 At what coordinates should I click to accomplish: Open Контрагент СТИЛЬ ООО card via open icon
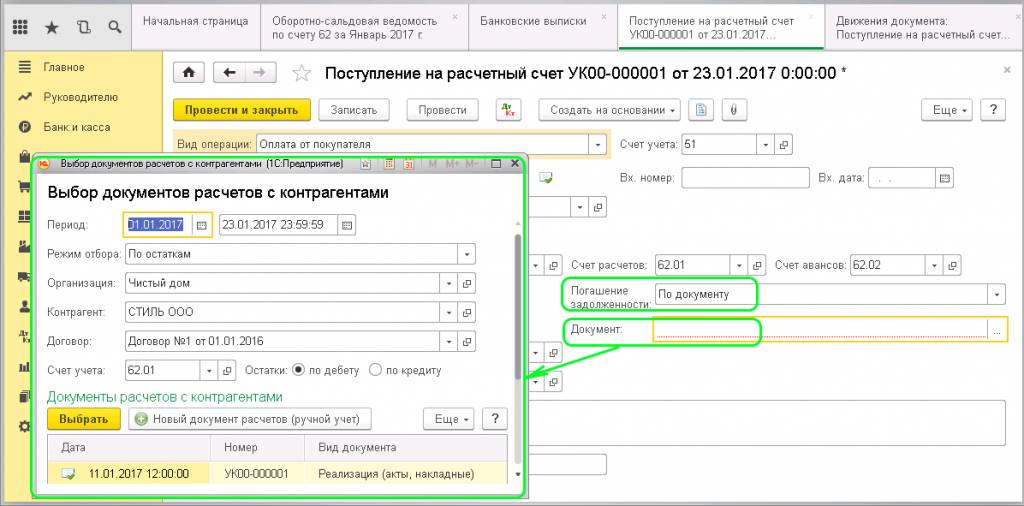(467, 312)
